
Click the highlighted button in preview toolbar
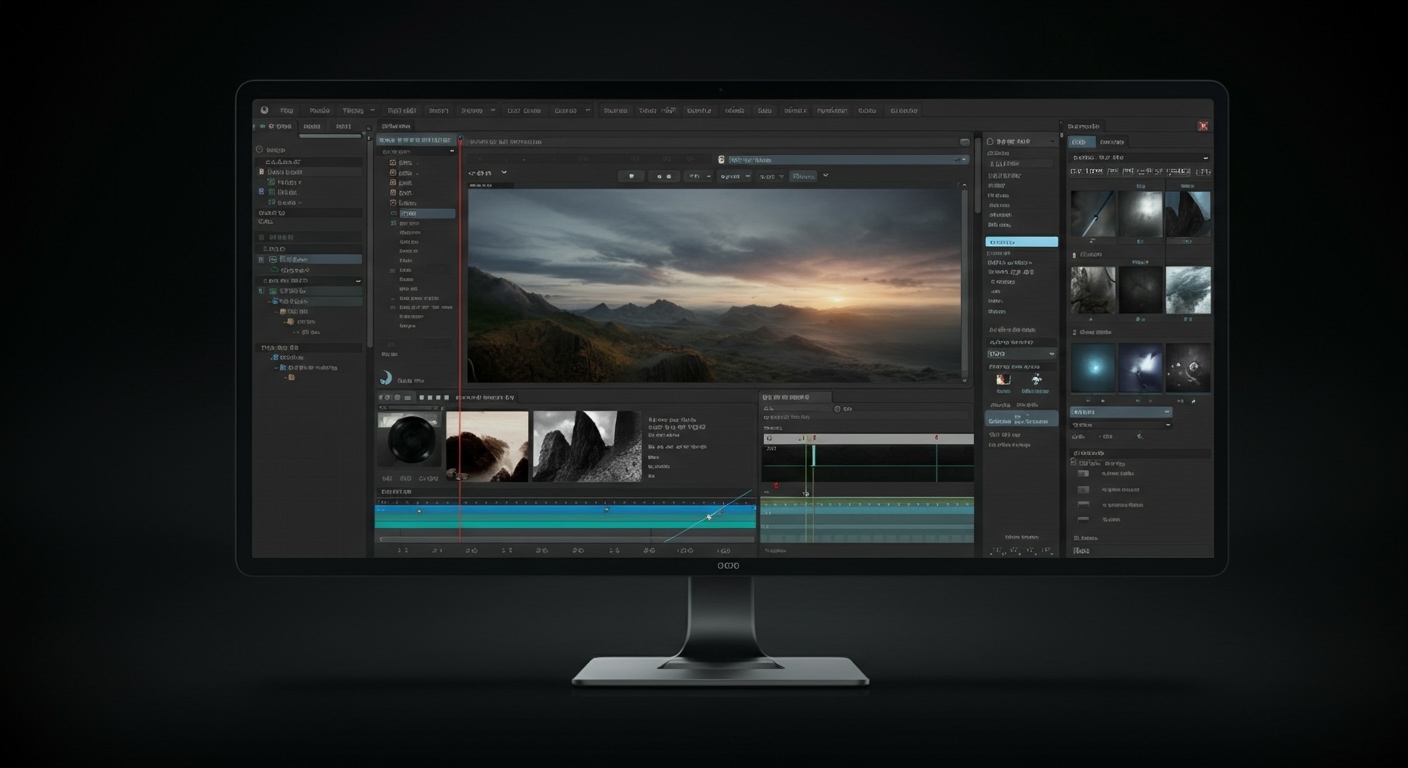click(803, 176)
